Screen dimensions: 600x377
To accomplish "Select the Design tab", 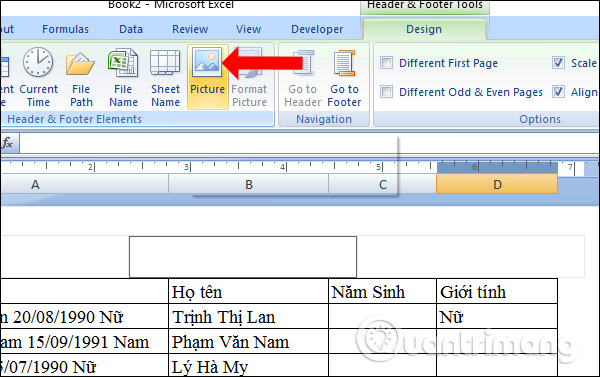I will [424, 29].
